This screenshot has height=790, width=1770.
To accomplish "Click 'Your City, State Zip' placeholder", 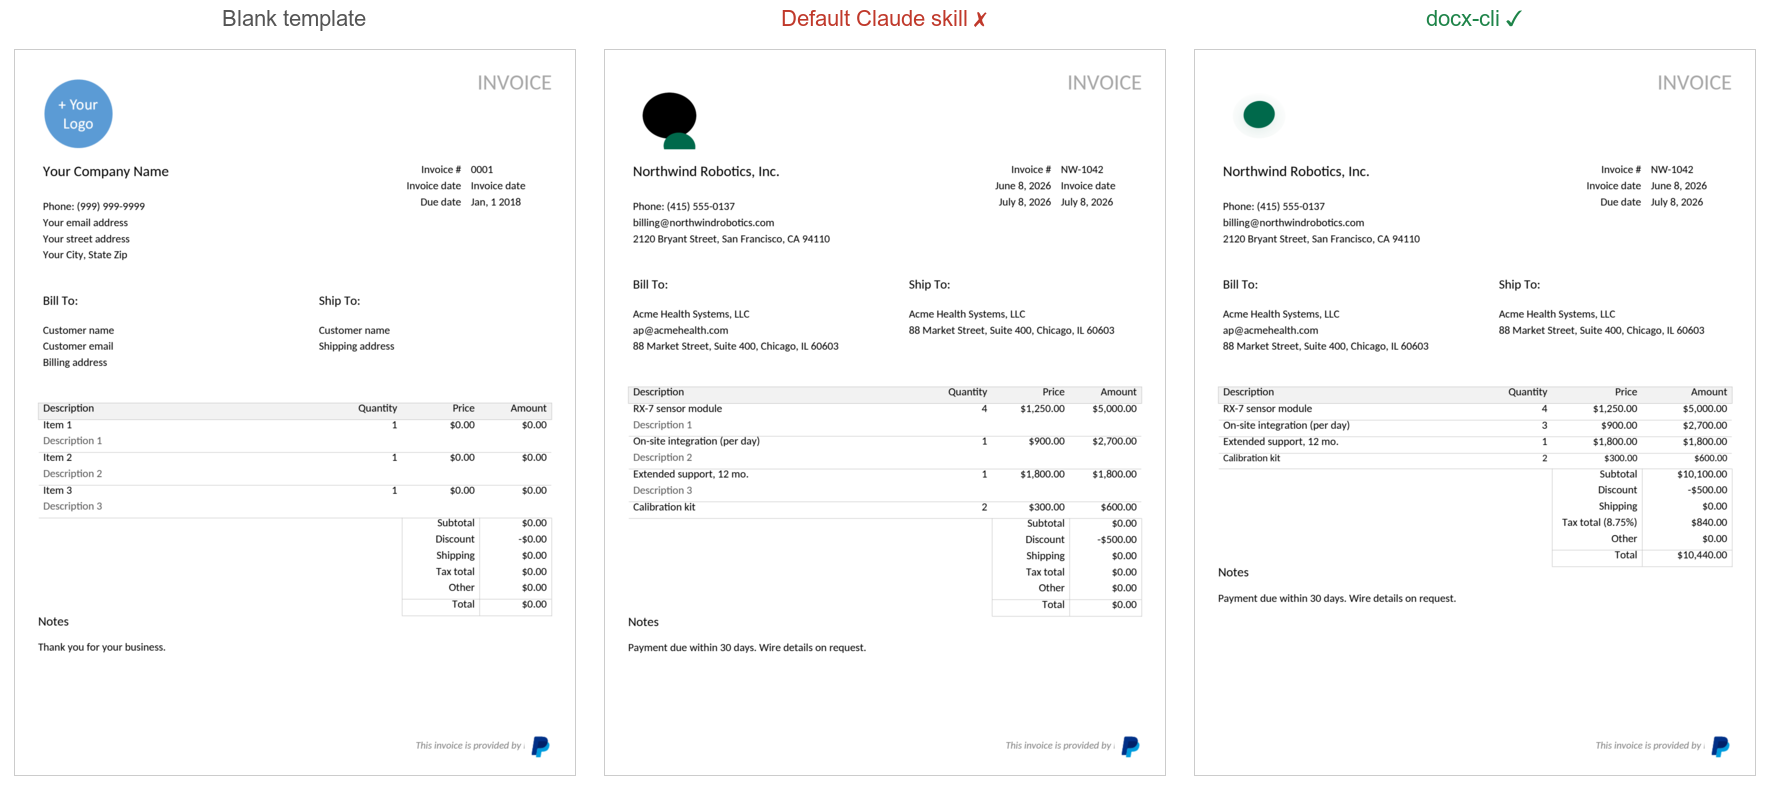I will [85, 255].
